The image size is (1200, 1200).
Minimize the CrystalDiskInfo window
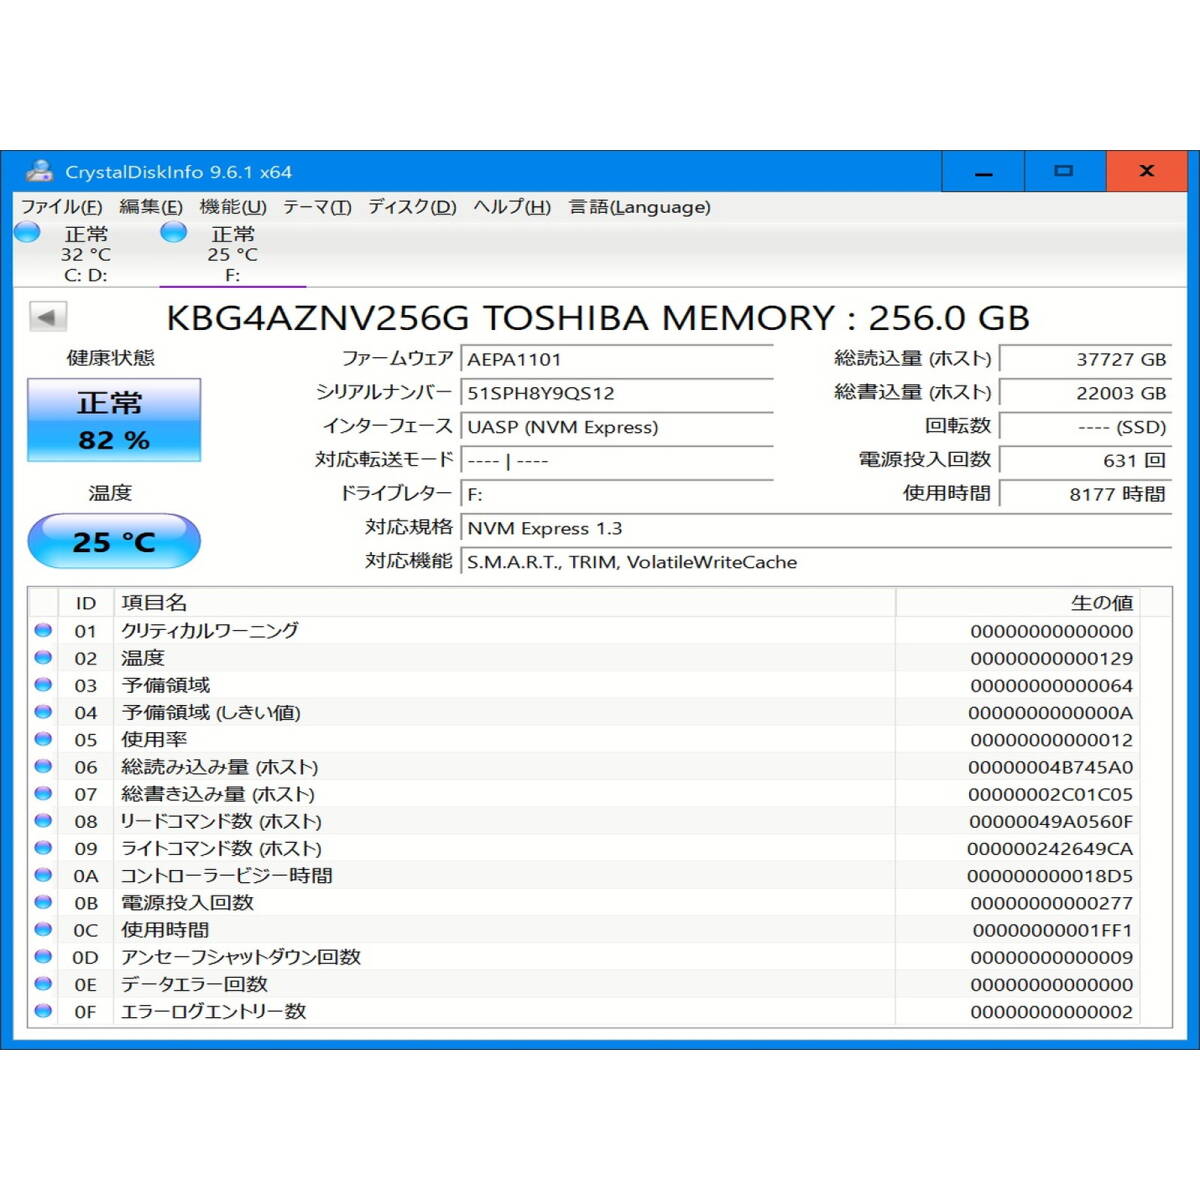(983, 172)
